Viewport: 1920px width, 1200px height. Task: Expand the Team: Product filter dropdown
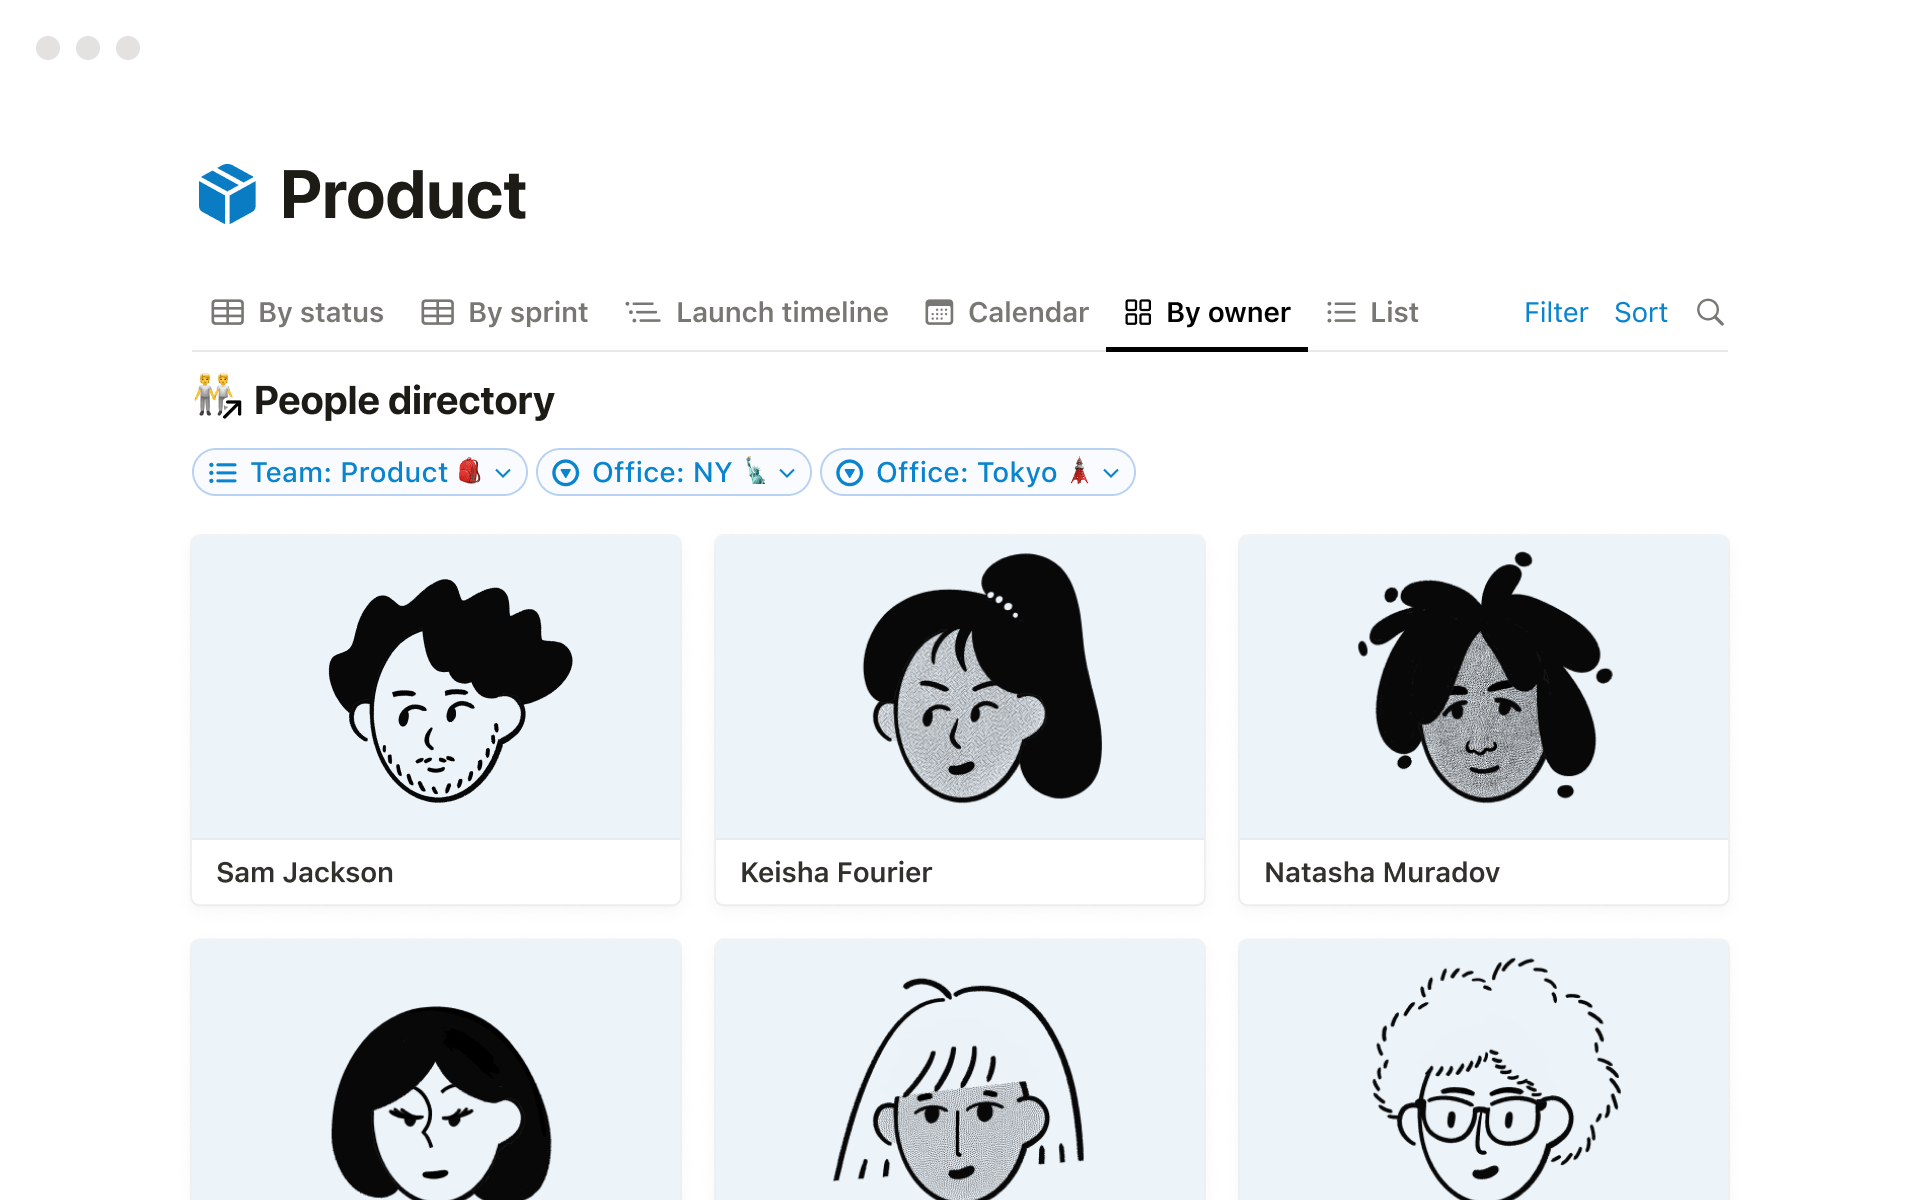click(503, 473)
